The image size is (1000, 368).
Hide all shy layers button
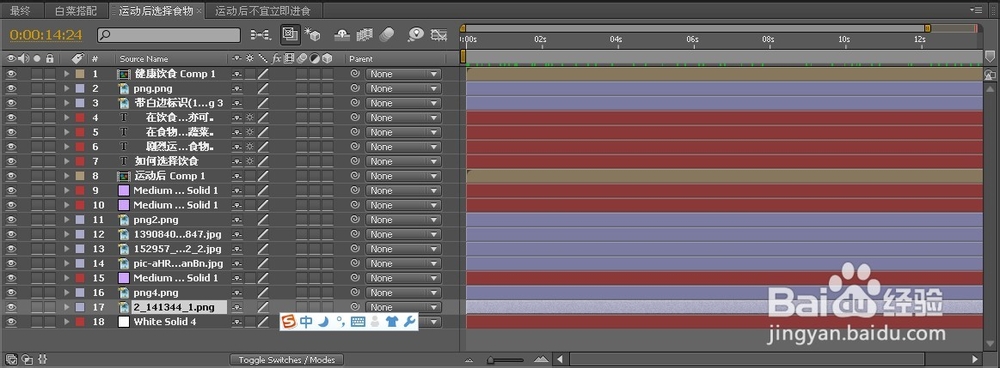click(x=342, y=34)
